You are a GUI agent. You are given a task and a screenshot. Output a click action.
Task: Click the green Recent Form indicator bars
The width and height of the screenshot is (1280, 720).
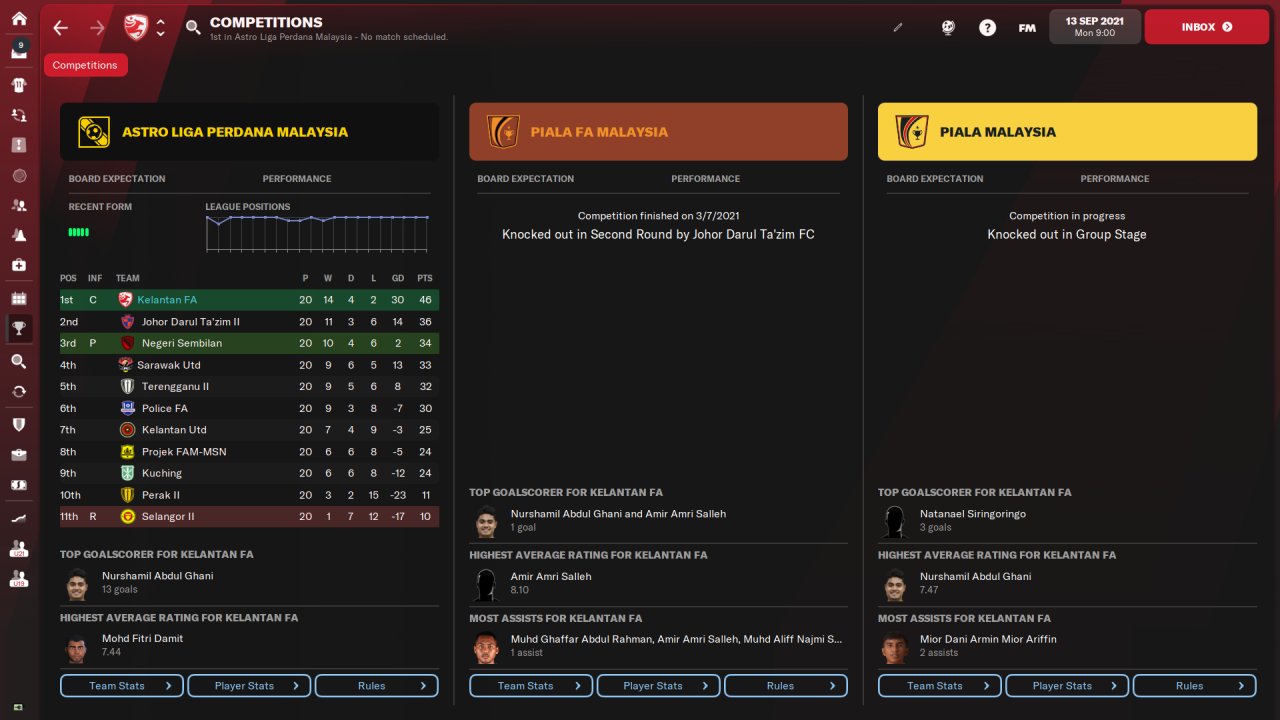coord(78,232)
